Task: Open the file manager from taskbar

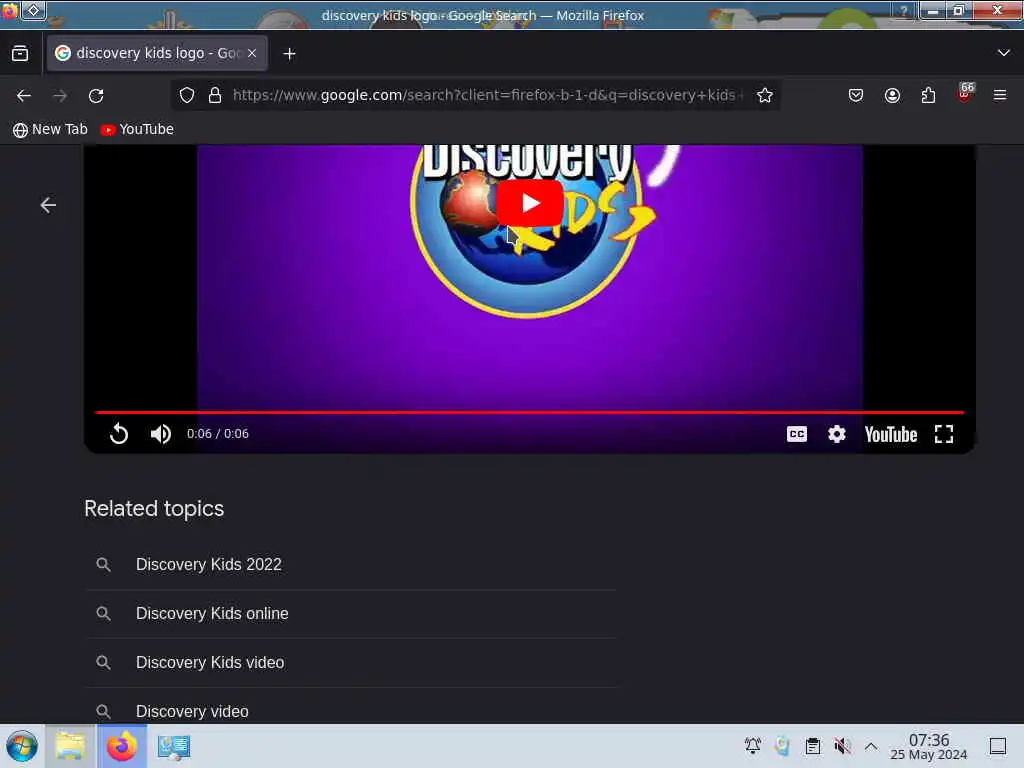Action: tap(70, 746)
